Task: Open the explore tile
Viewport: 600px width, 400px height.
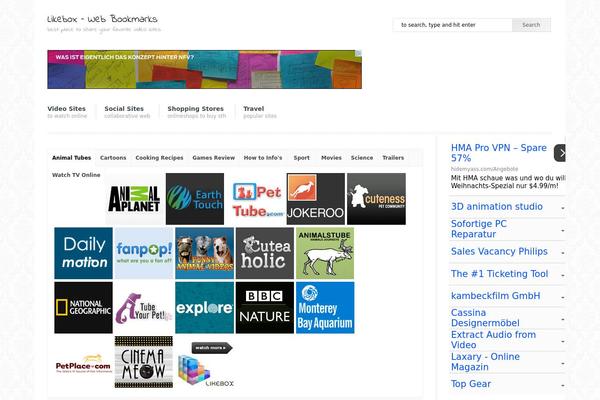Action: (204, 308)
